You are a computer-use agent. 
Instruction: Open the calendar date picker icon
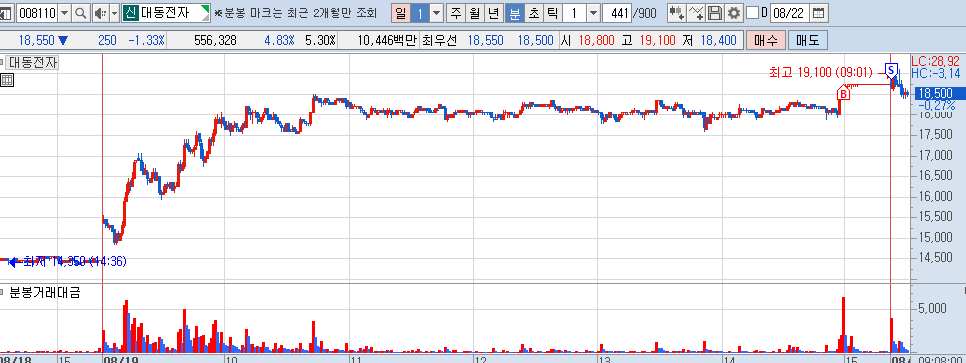coord(818,13)
